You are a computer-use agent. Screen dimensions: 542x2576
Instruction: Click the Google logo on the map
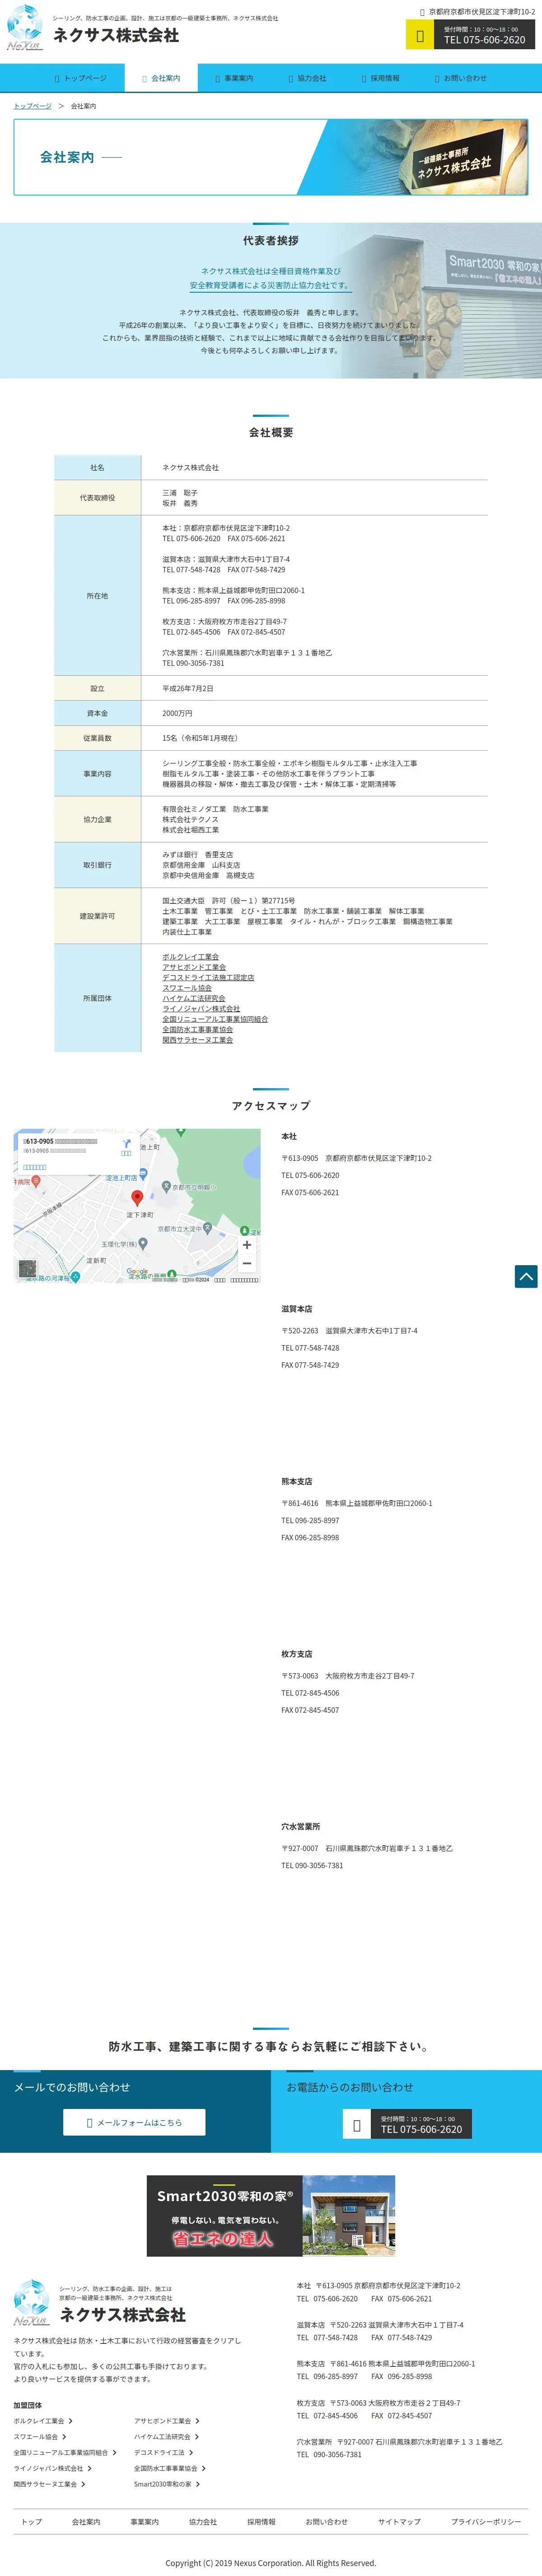tap(137, 1272)
